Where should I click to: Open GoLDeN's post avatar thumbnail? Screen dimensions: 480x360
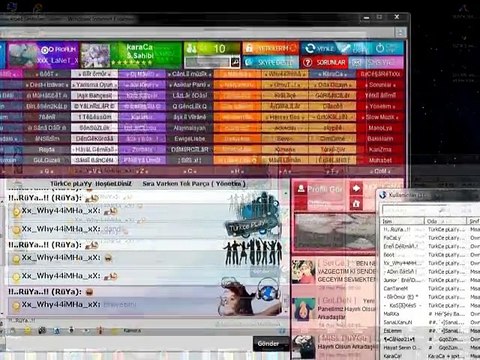click(304, 309)
